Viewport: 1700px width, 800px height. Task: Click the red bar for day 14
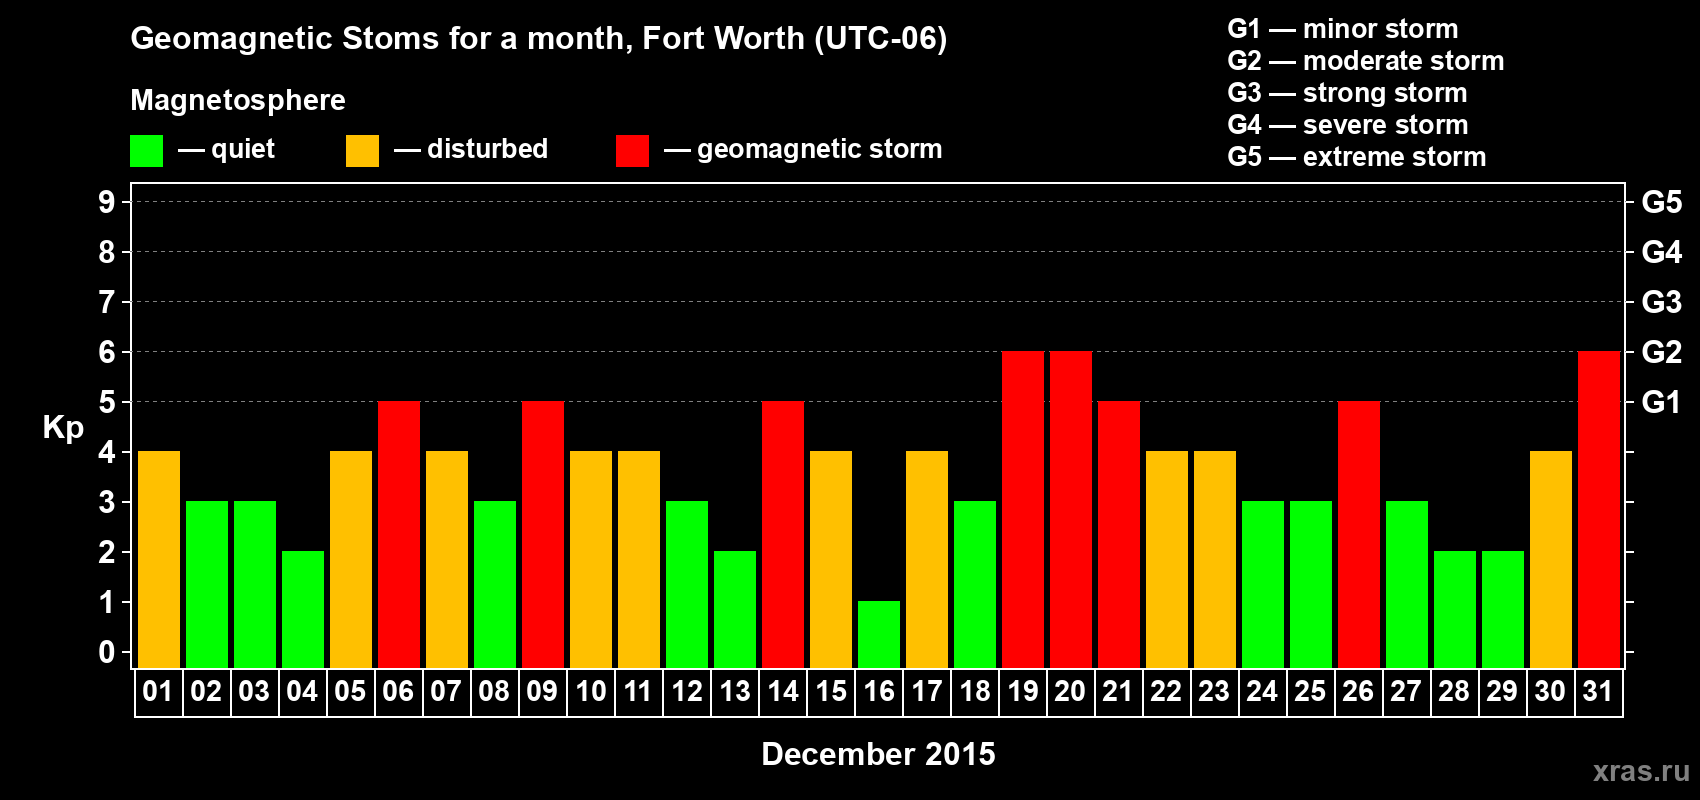pyautogui.click(x=783, y=534)
